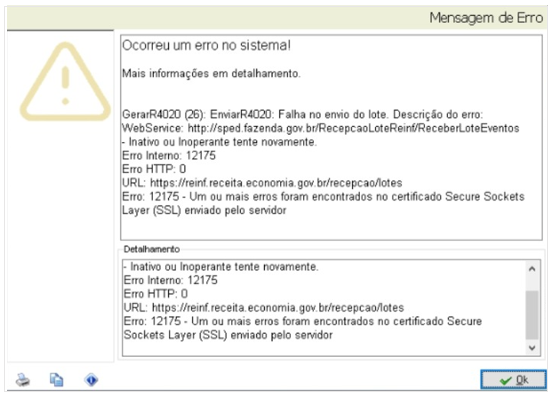Click "Erro Interno: 12175" in main message
The width and height of the screenshot is (552, 399).
tap(169, 156)
